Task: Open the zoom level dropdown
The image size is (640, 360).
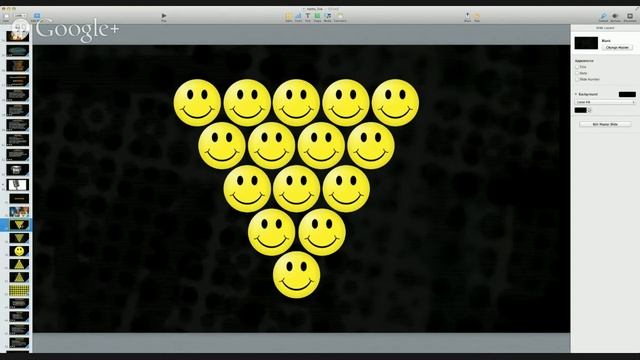Action: 20,16
